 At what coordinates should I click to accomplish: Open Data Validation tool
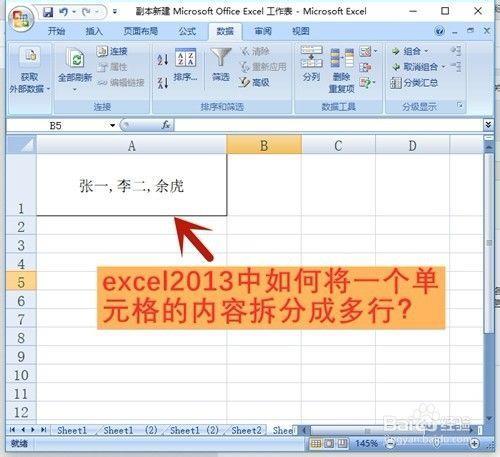[x=365, y=52]
